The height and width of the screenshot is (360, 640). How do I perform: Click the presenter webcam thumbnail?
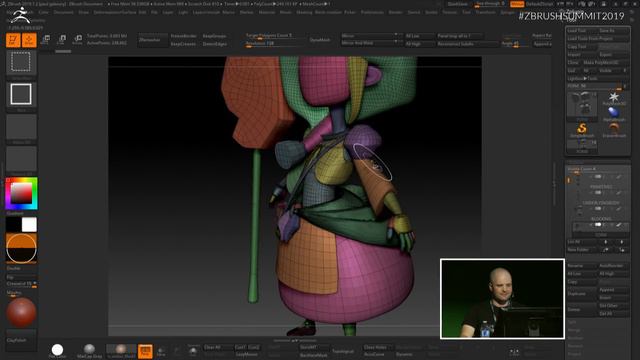pos(502,299)
